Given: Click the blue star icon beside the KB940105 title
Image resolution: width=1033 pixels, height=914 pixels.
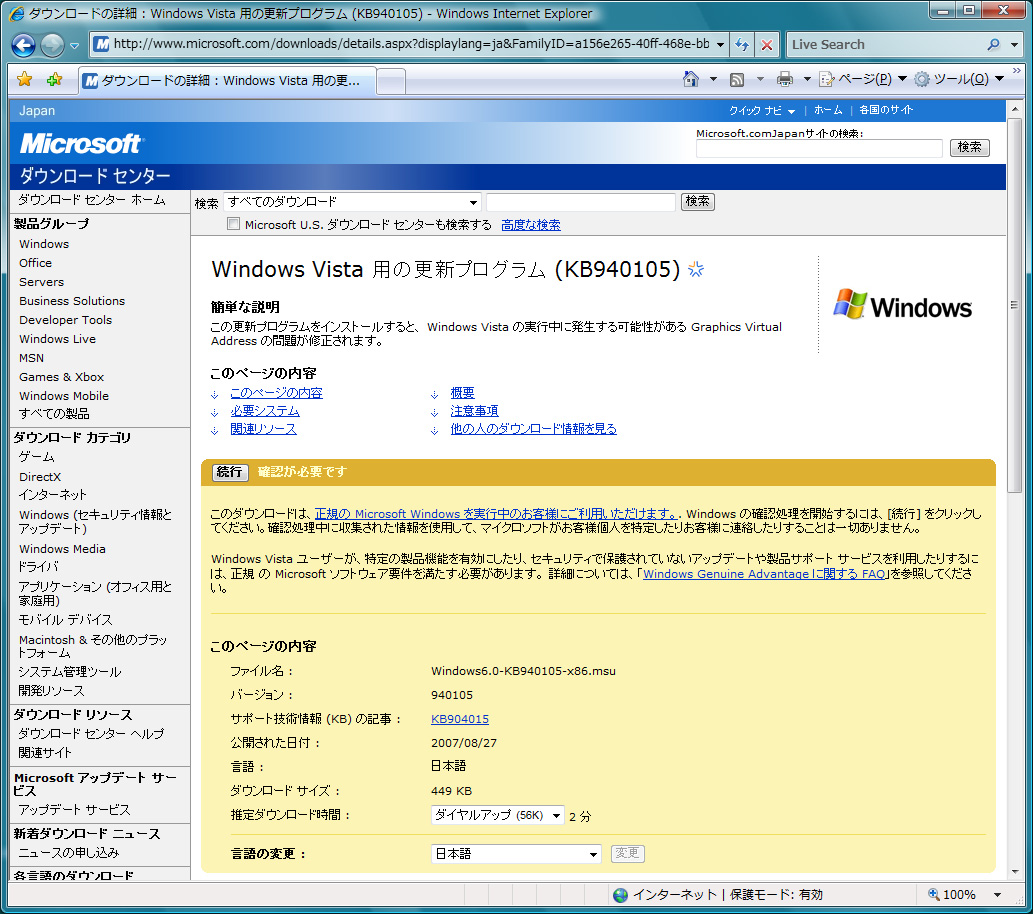Looking at the screenshot, I should 696,269.
